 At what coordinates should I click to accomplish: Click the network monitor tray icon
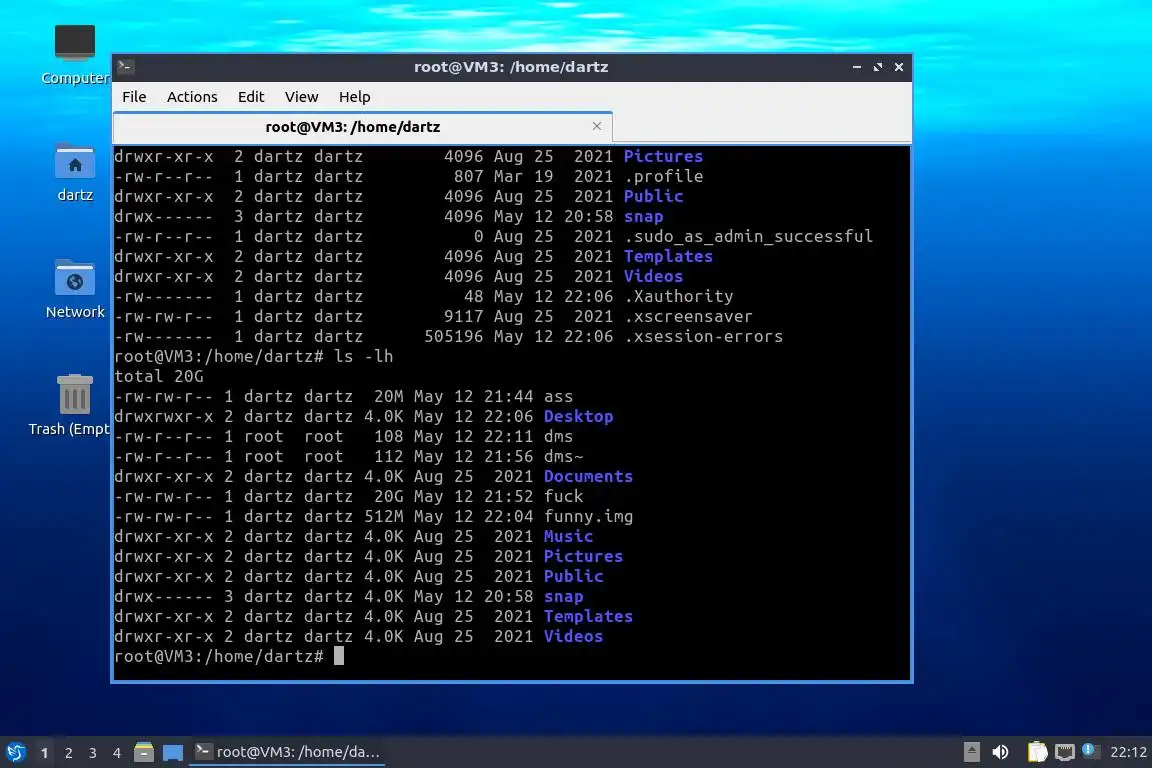[x=1064, y=752]
